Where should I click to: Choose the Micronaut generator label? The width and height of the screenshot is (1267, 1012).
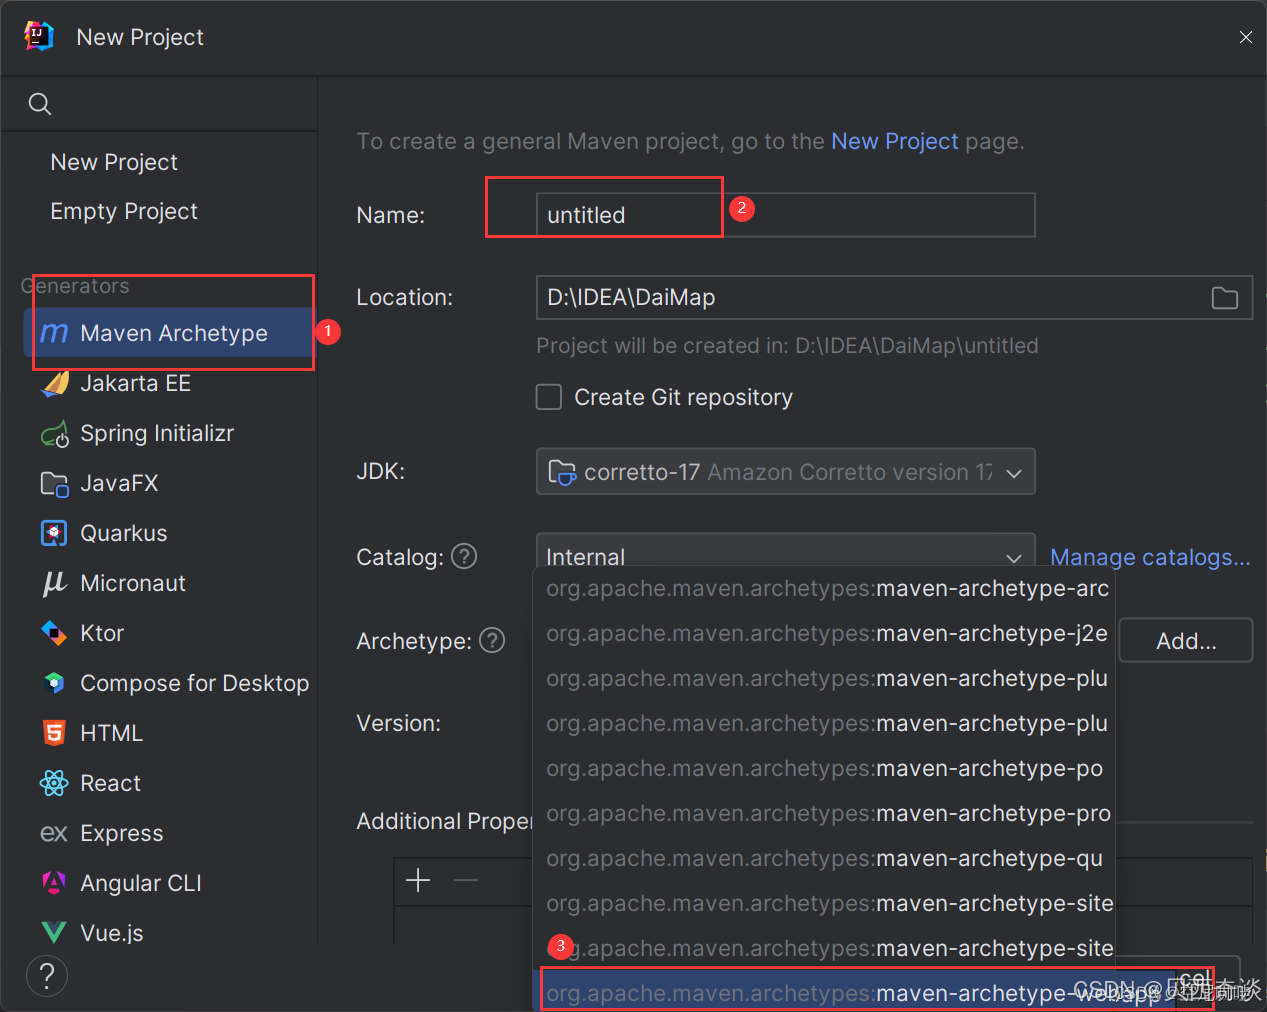click(x=133, y=583)
